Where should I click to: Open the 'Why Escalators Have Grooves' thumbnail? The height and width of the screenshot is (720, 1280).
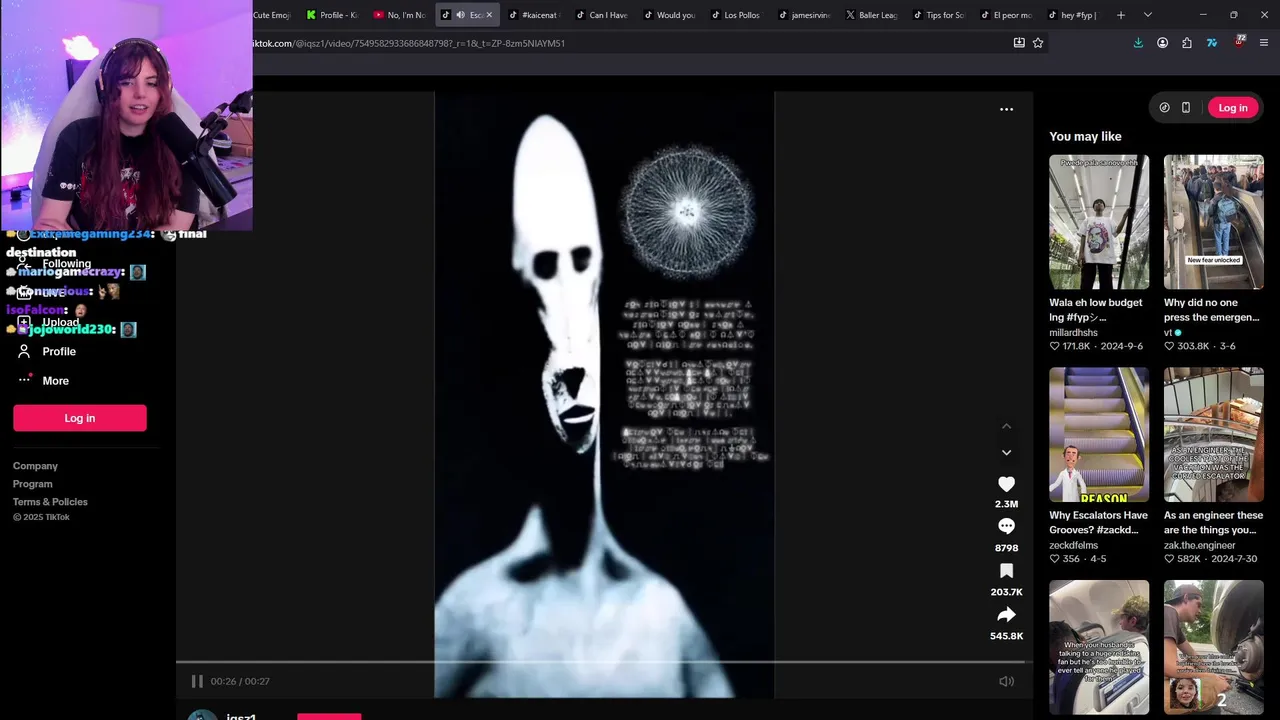point(1099,434)
